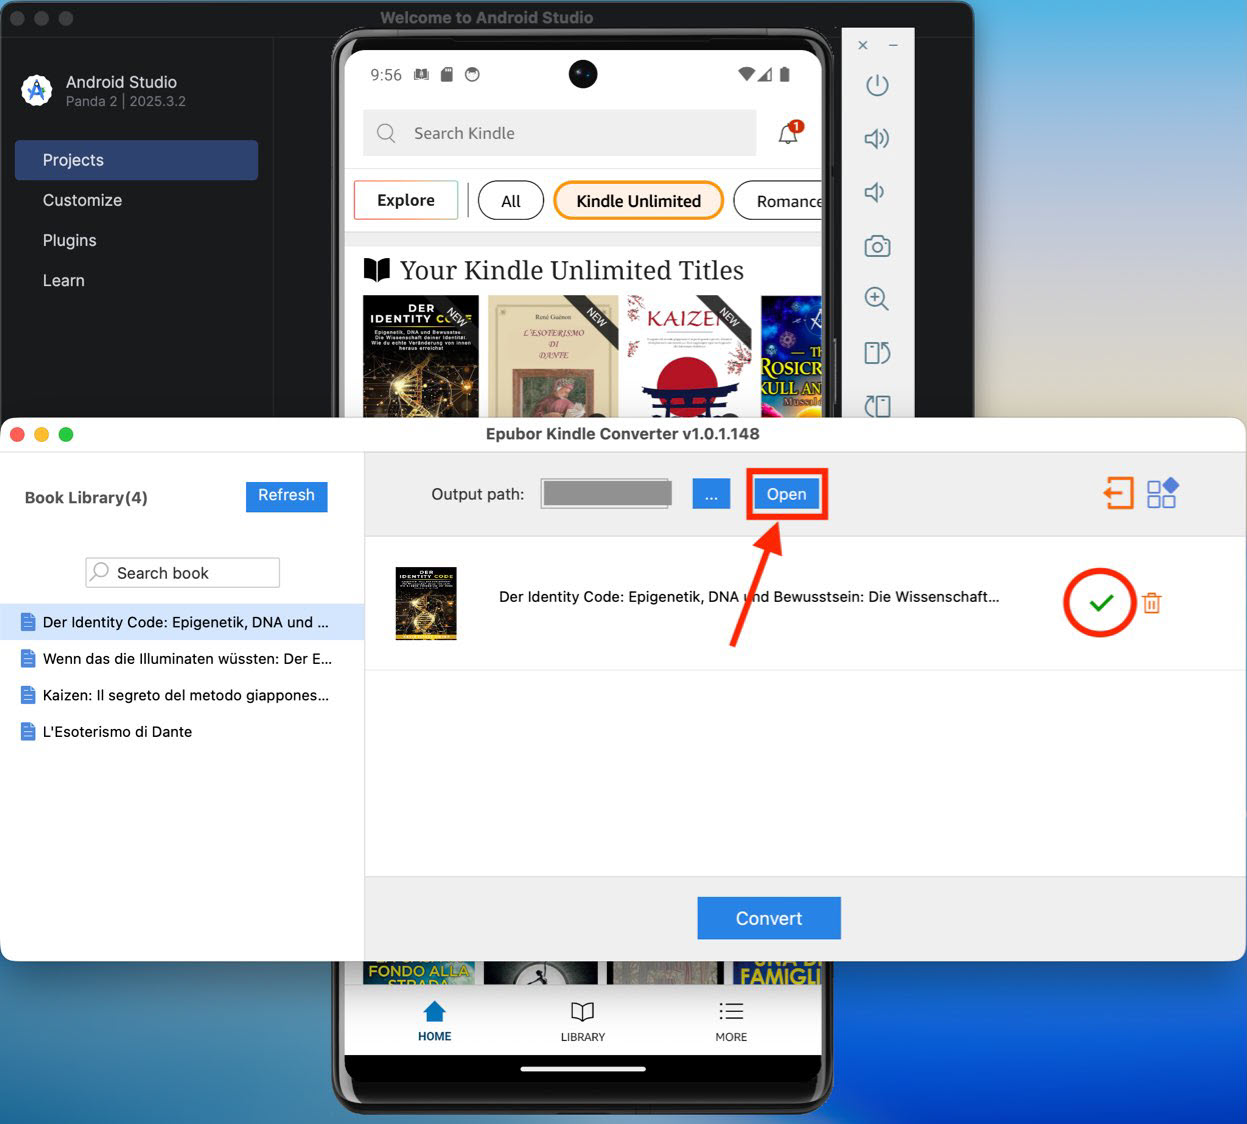Select the Kindle Unlimited filter pill
This screenshot has width=1247, height=1124.
(x=638, y=200)
